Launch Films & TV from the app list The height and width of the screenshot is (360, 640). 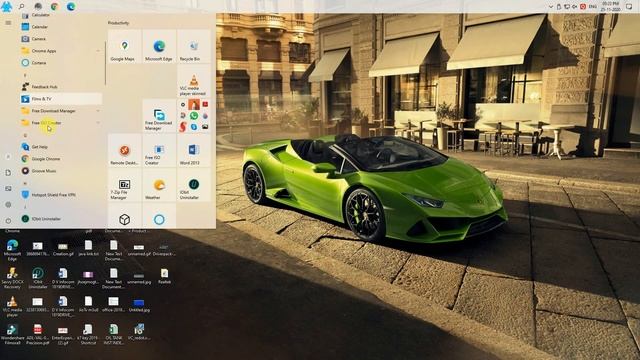pyautogui.click(x=61, y=99)
